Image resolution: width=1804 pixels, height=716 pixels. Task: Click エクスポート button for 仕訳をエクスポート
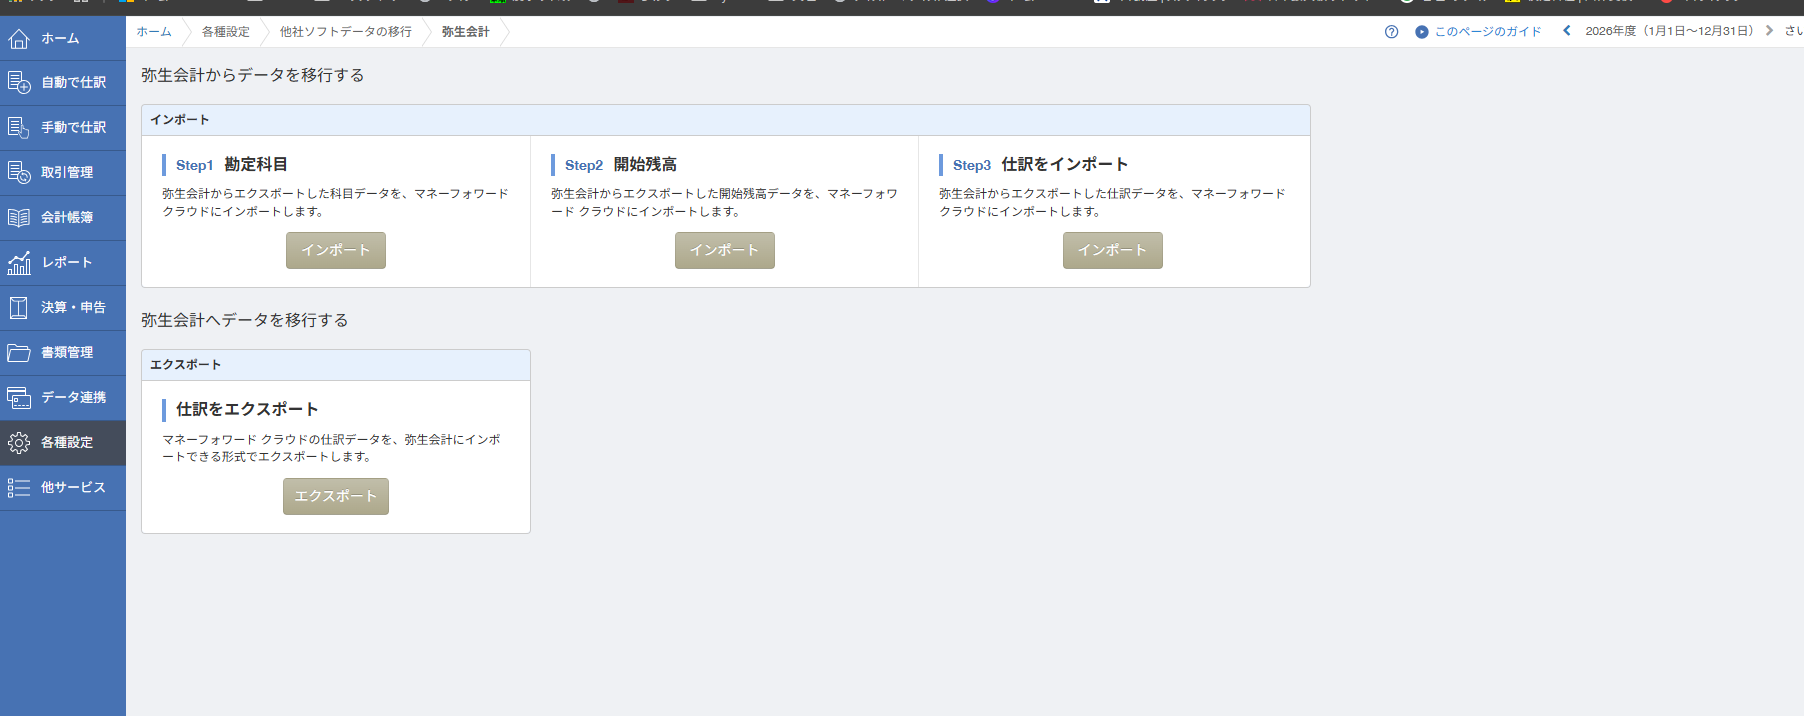pos(336,496)
